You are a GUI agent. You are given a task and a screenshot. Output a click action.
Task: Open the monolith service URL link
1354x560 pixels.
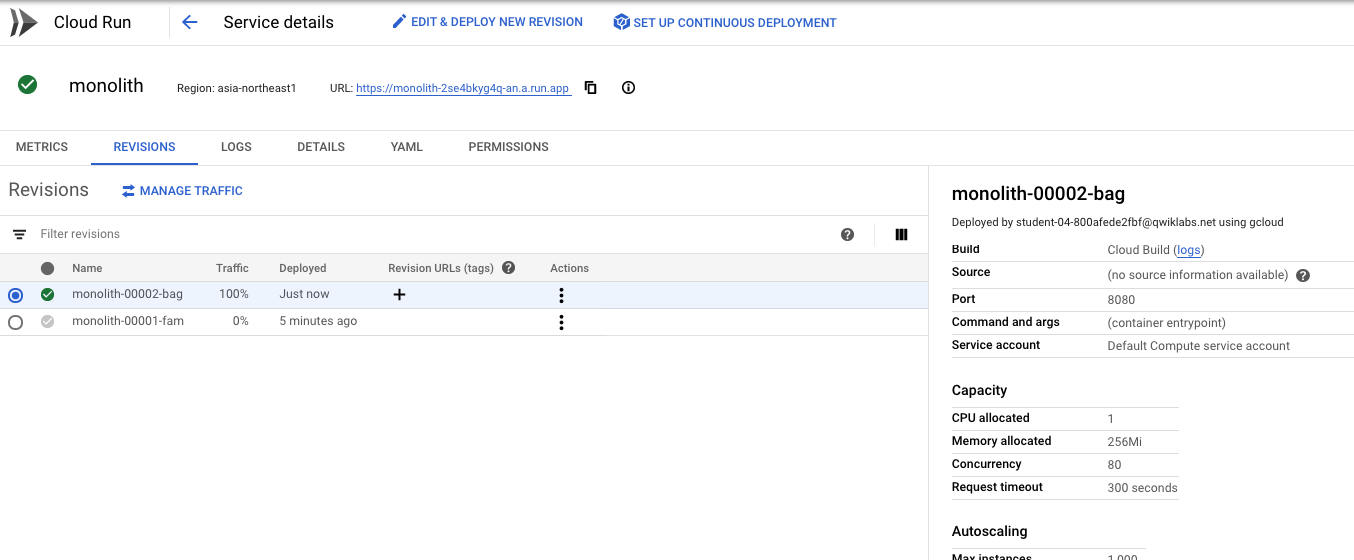[463, 88]
